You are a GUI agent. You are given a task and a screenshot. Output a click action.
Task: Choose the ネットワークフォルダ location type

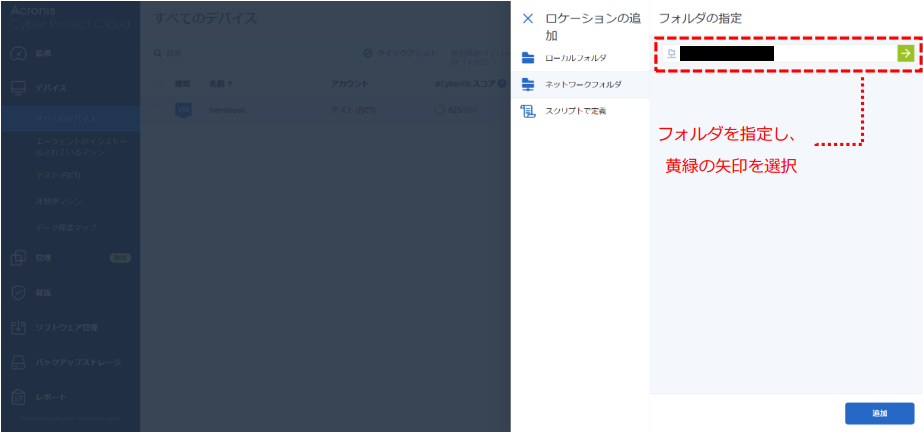click(581, 85)
